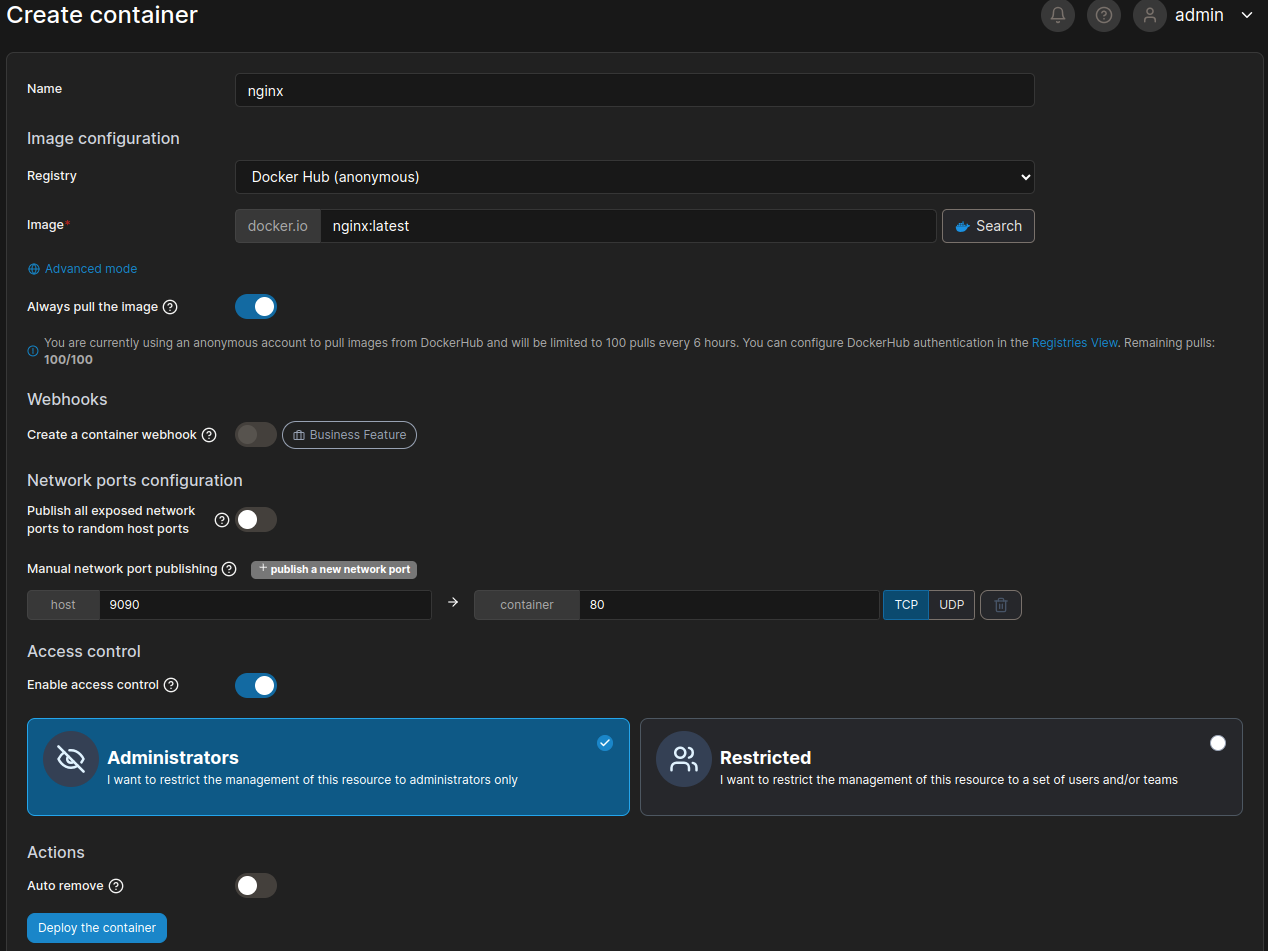The height and width of the screenshot is (951, 1268).
Task: Click the Image configuration heading
Action: point(103,138)
